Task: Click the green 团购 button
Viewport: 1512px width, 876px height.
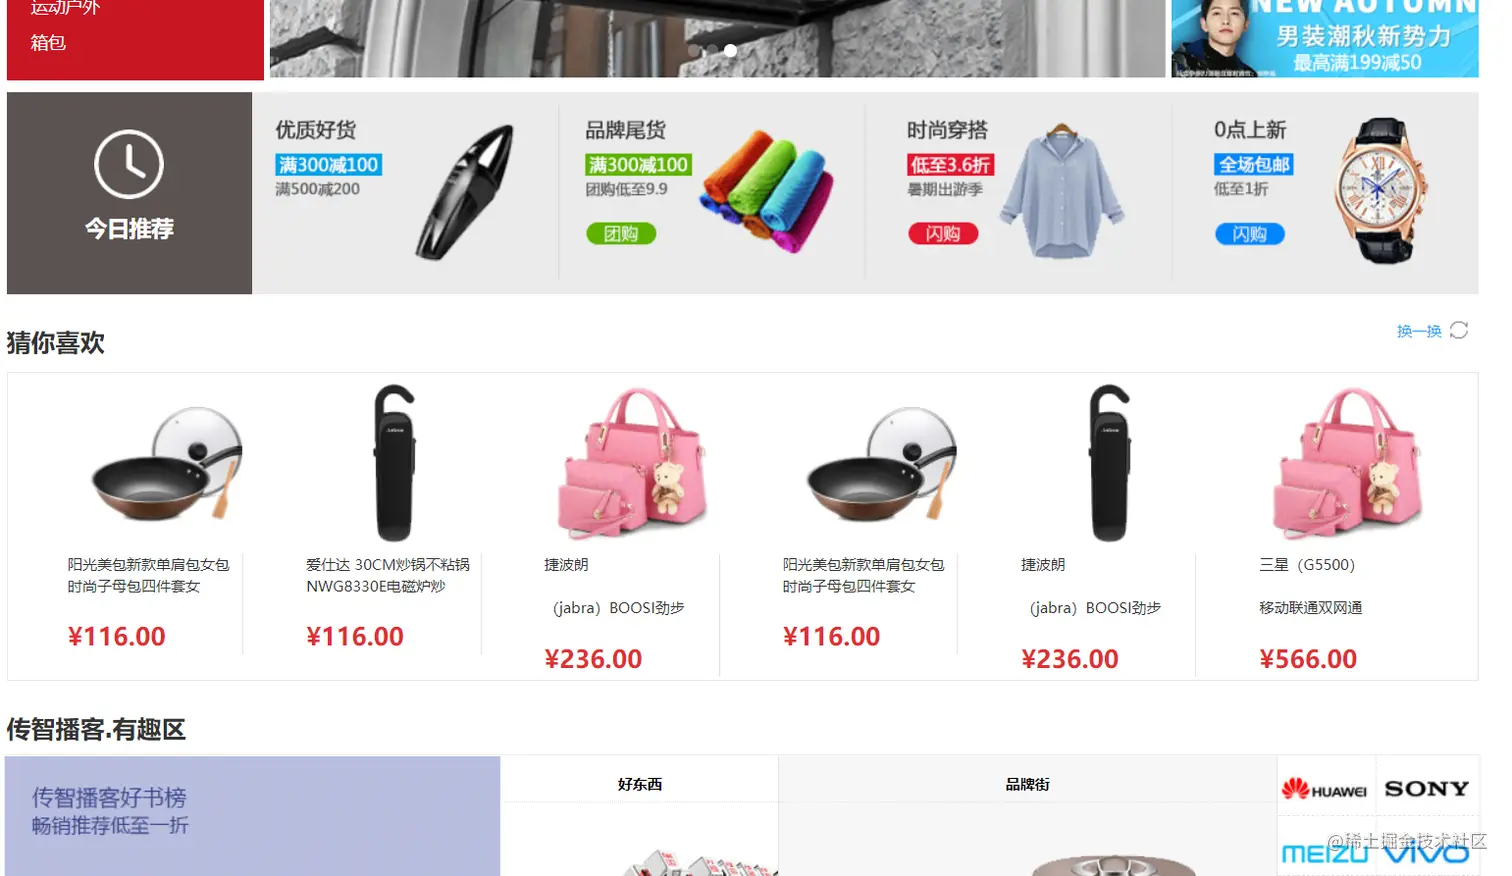Action: (621, 234)
